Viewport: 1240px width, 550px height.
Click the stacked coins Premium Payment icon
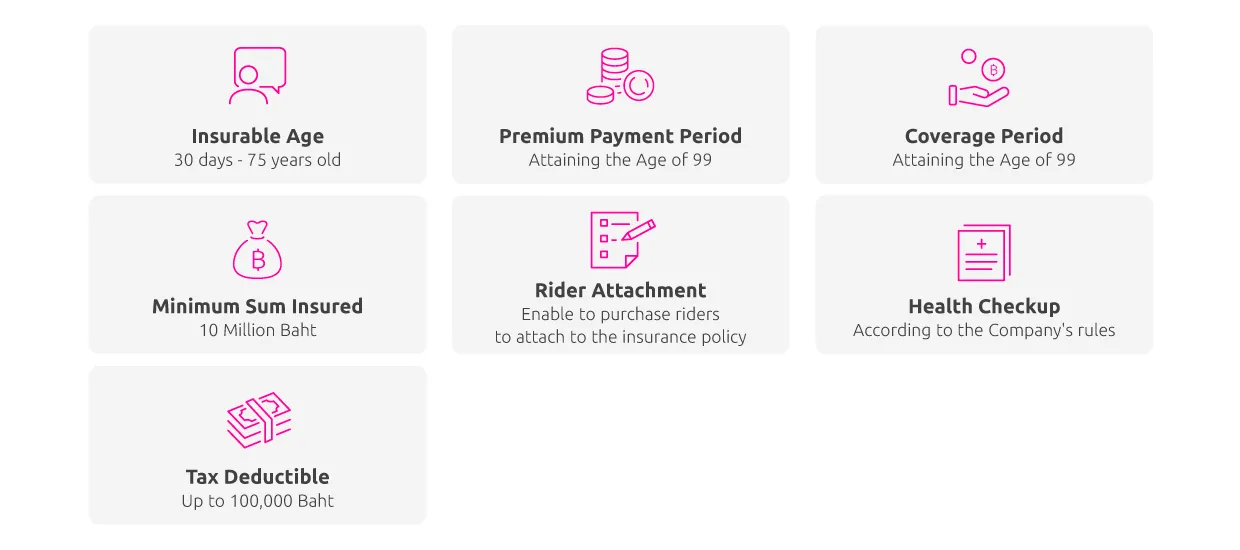click(x=620, y=76)
